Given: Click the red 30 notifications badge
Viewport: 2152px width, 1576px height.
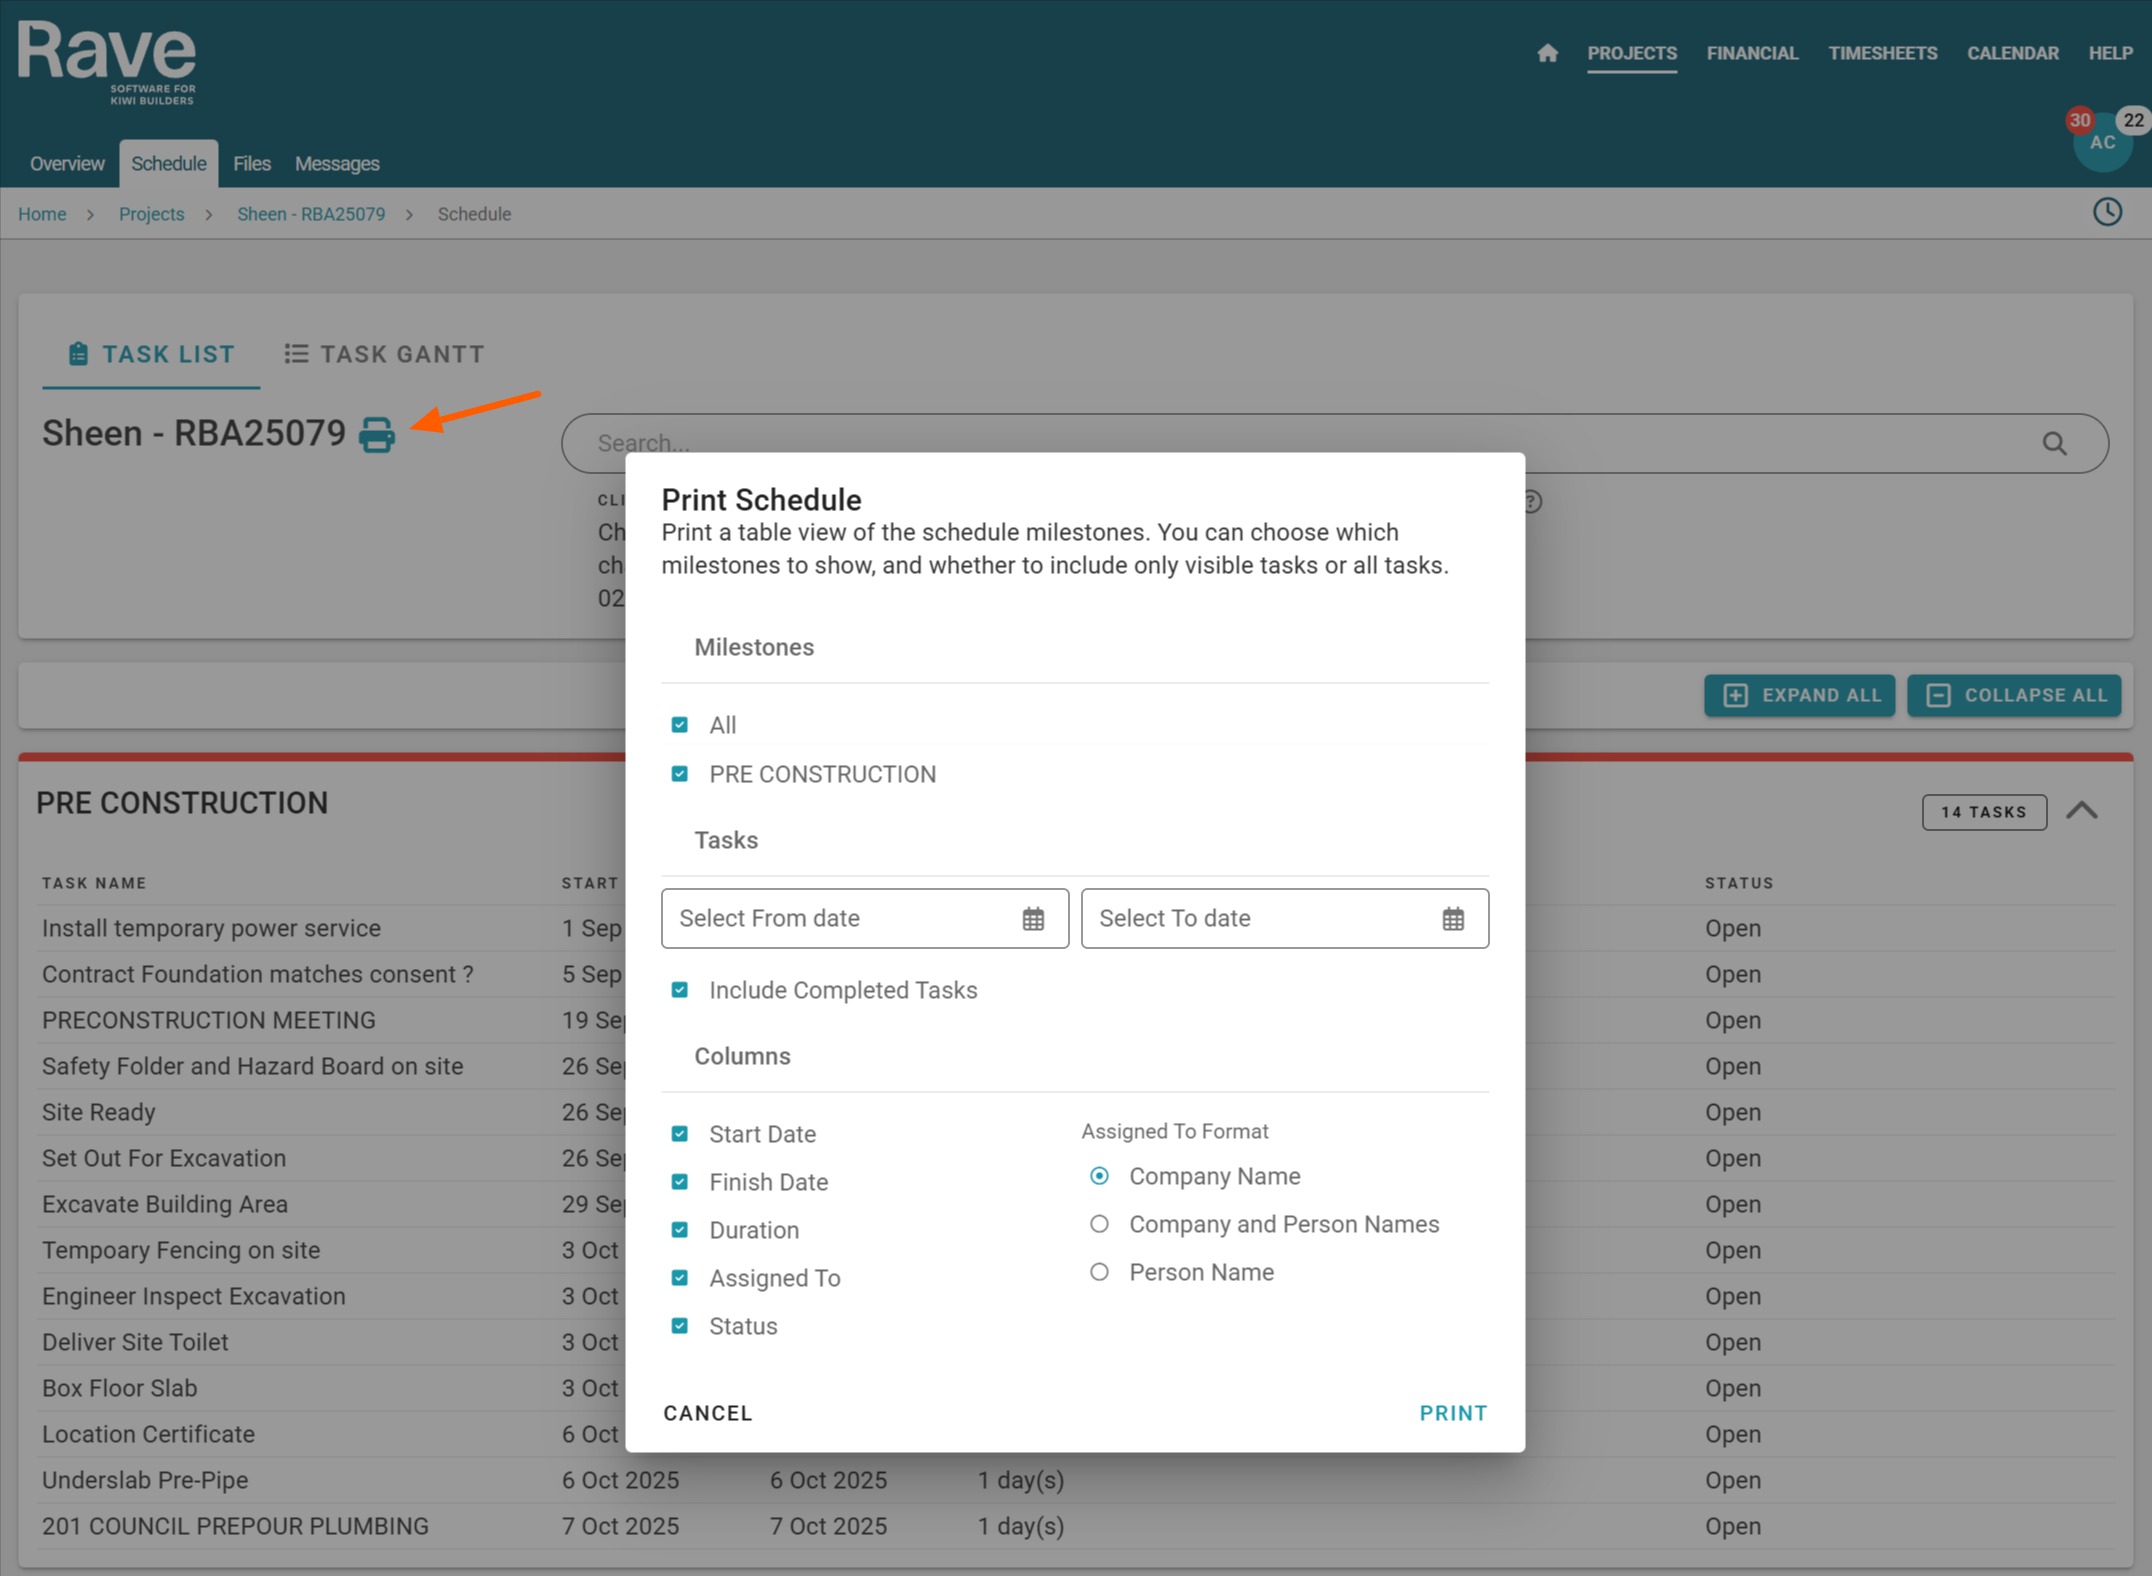Looking at the screenshot, I should (2080, 121).
